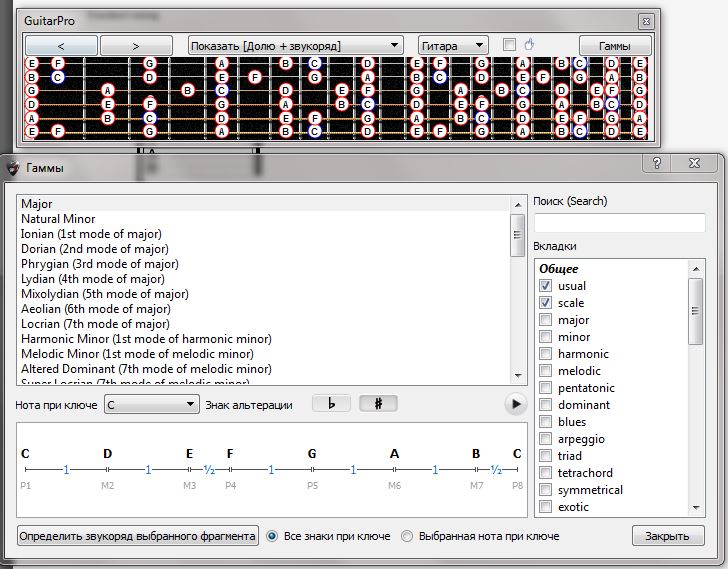Click the Закрыть button
Image resolution: width=728 pixels, height=569 pixels.
[x=668, y=536]
